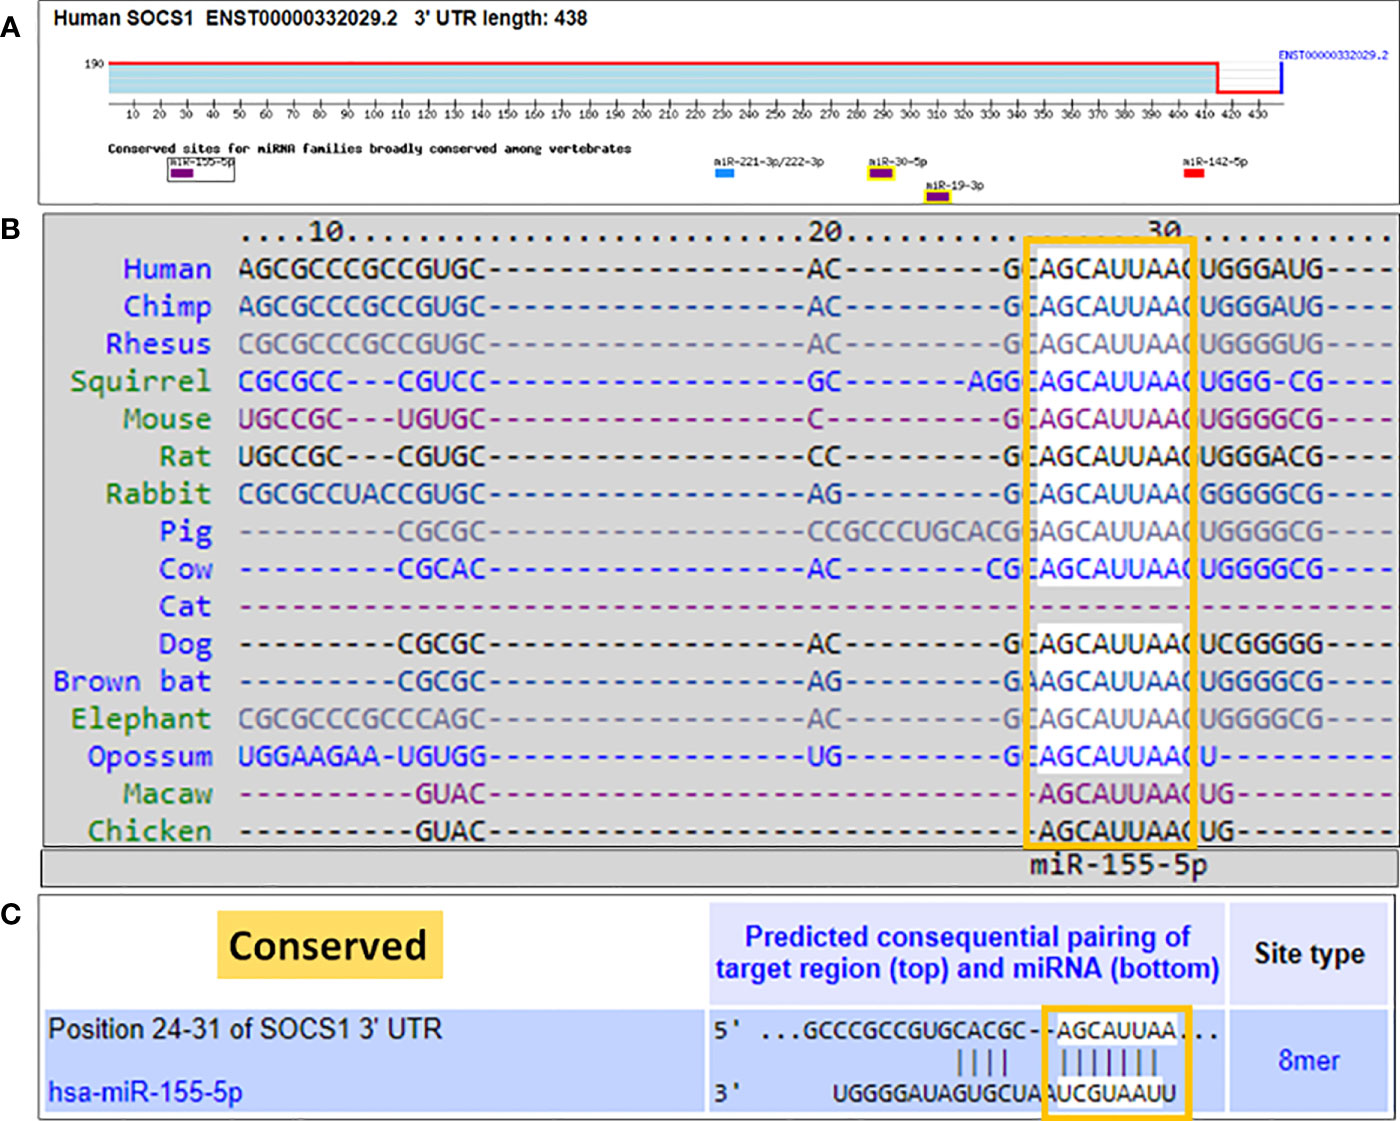Open the hsa-miR-155-5p link

146,1092
